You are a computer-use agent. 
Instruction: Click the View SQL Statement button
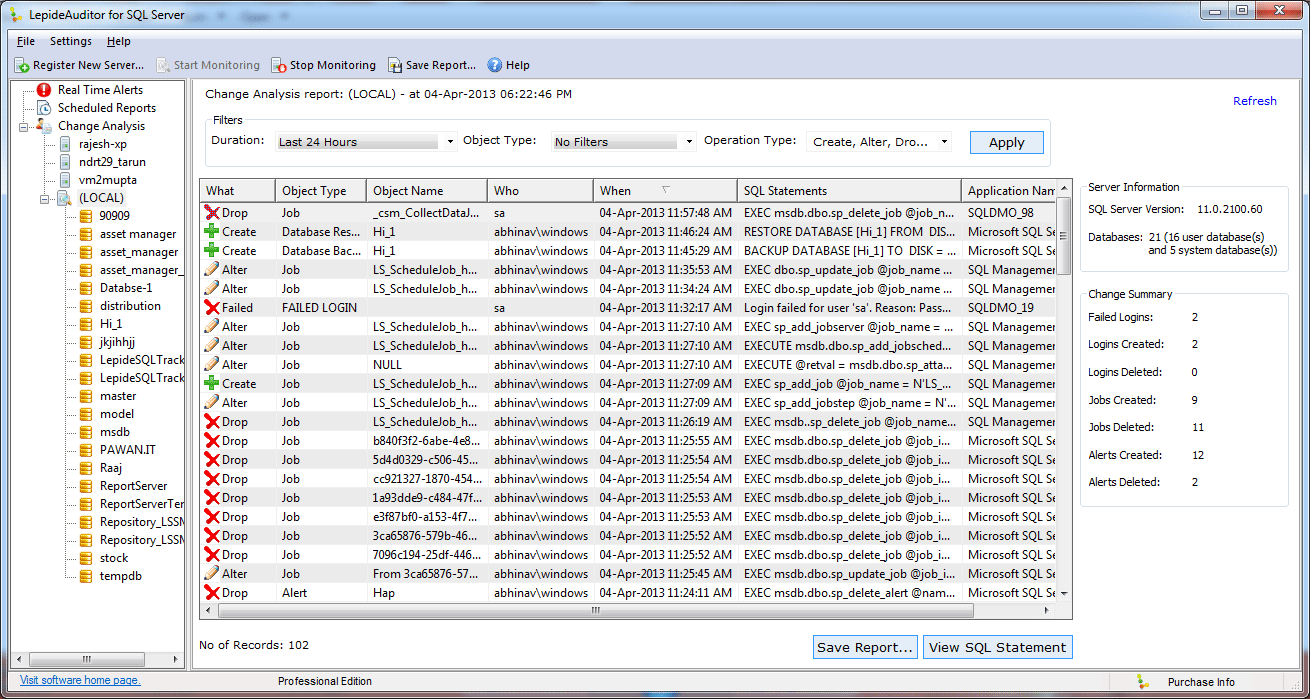(997, 647)
